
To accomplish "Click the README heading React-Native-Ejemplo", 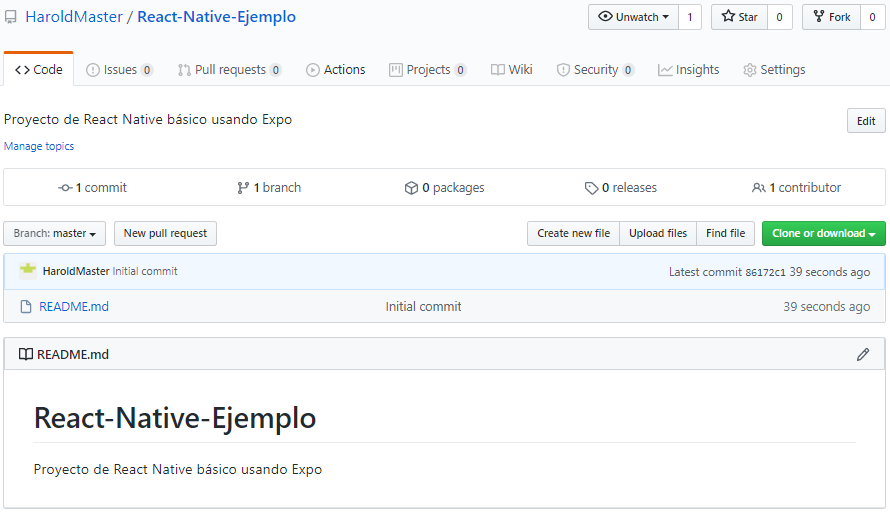I will (x=175, y=418).
